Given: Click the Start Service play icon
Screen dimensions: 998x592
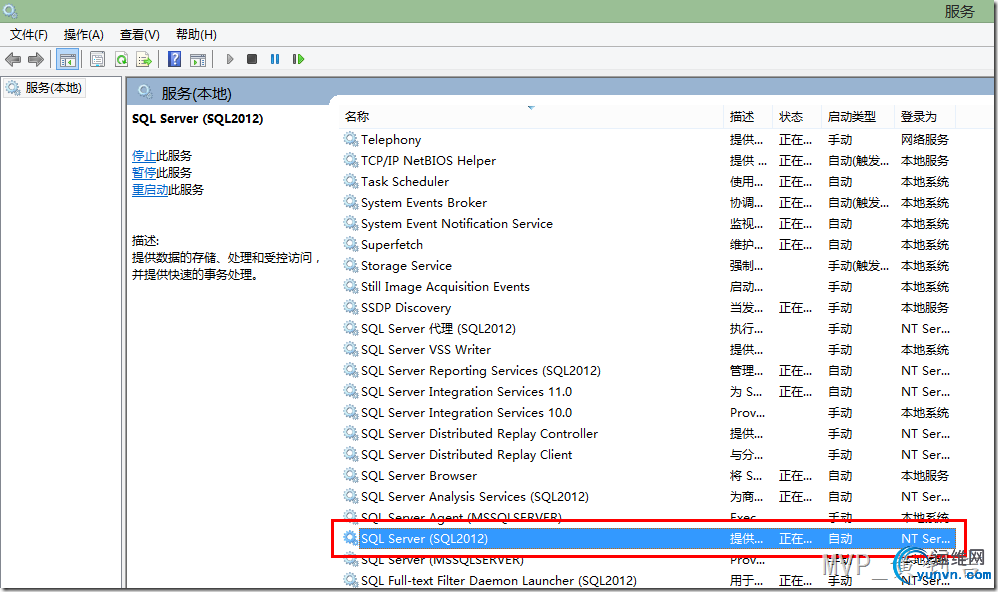Looking at the screenshot, I should (x=230, y=59).
